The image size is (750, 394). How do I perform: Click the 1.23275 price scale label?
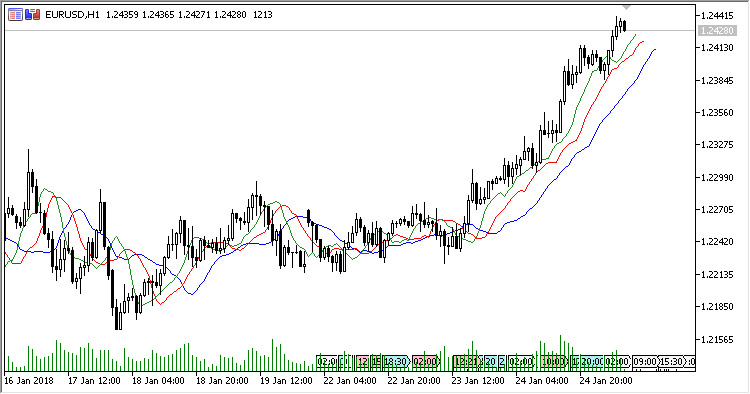(717, 145)
